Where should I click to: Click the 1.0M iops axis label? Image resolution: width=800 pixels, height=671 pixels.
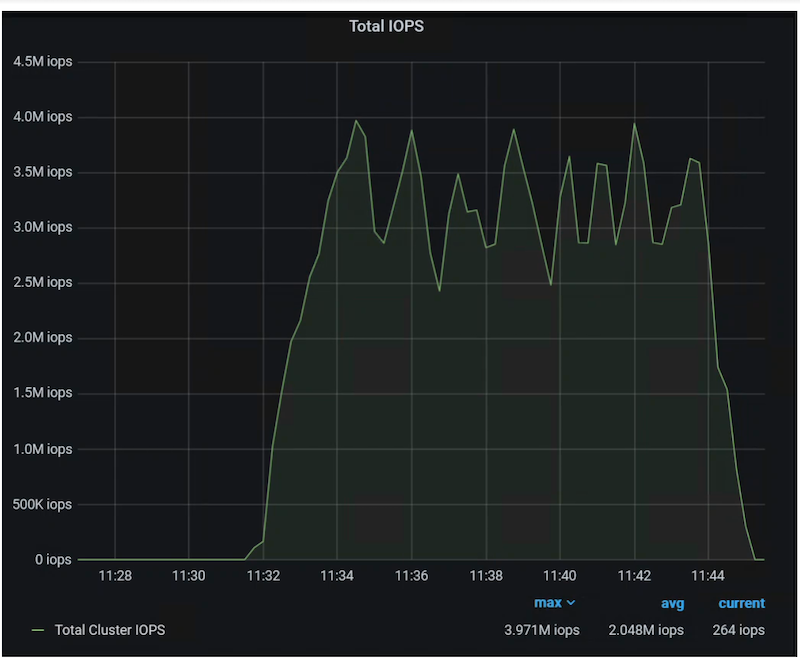(43, 449)
